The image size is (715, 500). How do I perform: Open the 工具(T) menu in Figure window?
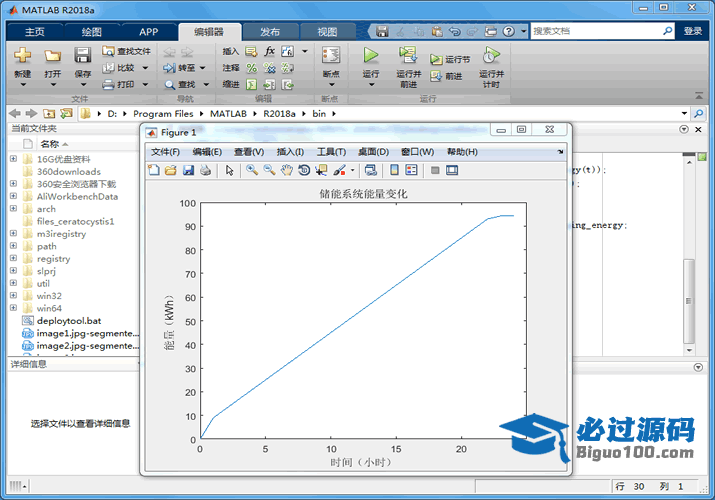[x=331, y=151]
